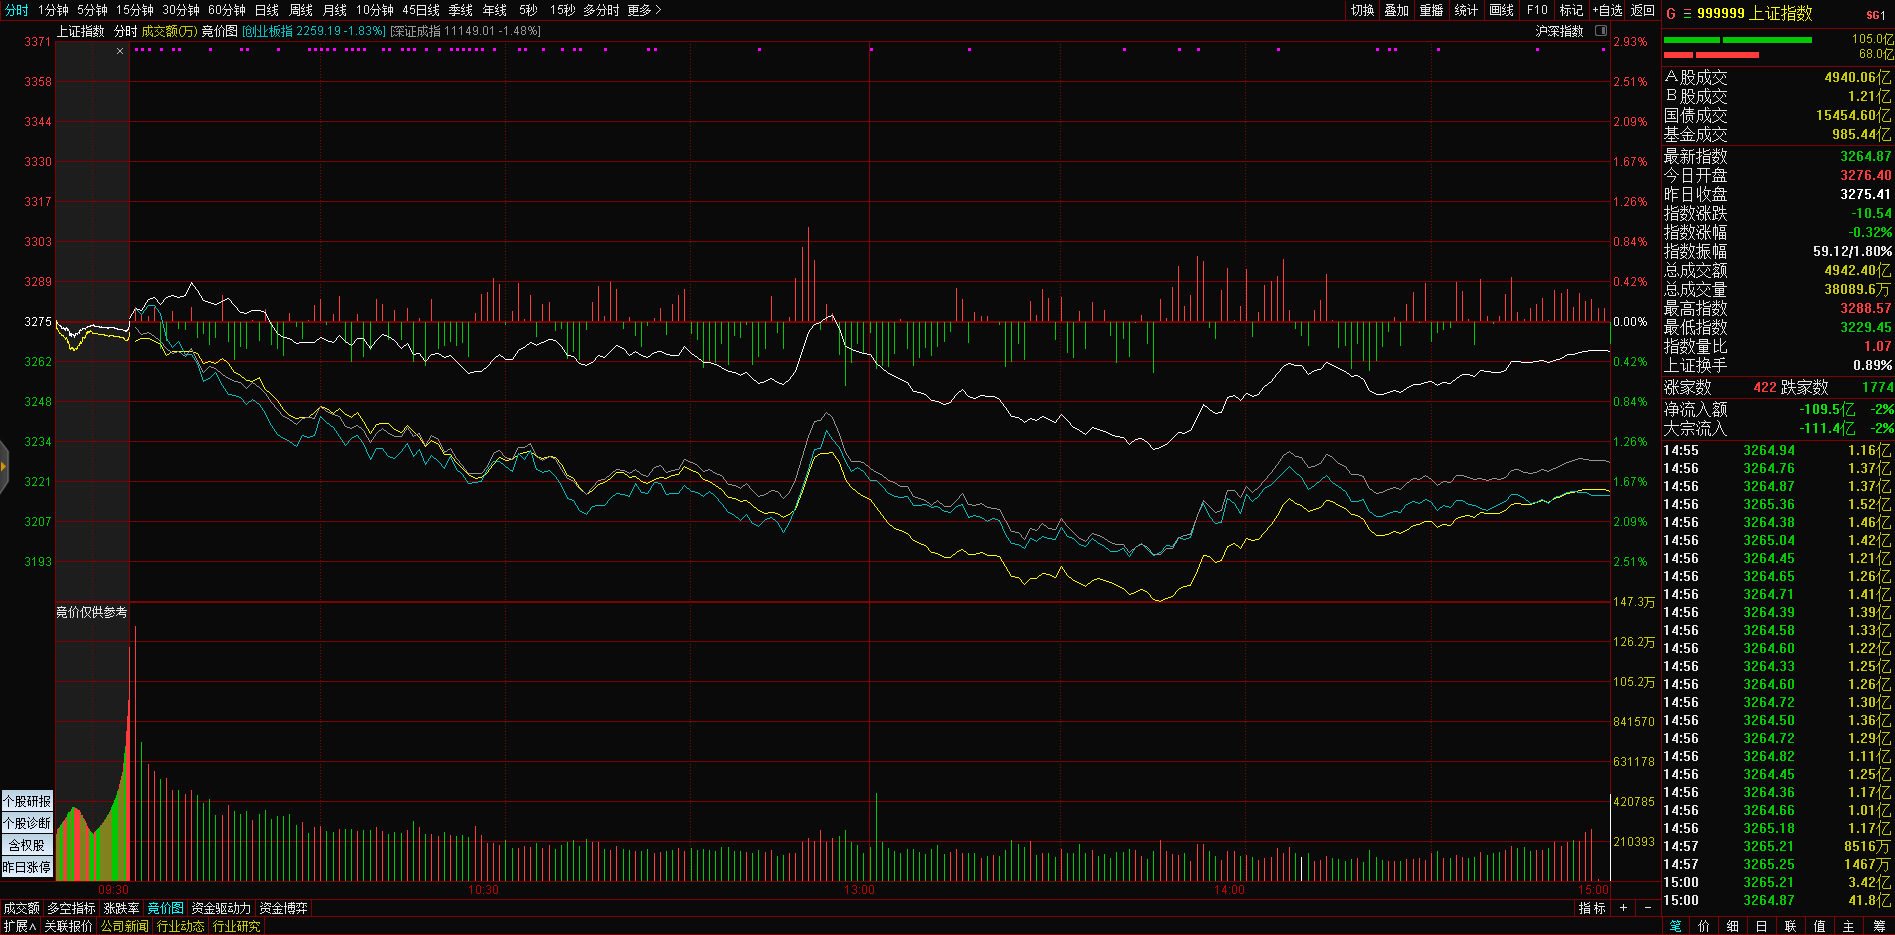Select the 资金驱动力 indicator tab
This screenshot has height=935, width=1895.
click(x=221, y=908)
